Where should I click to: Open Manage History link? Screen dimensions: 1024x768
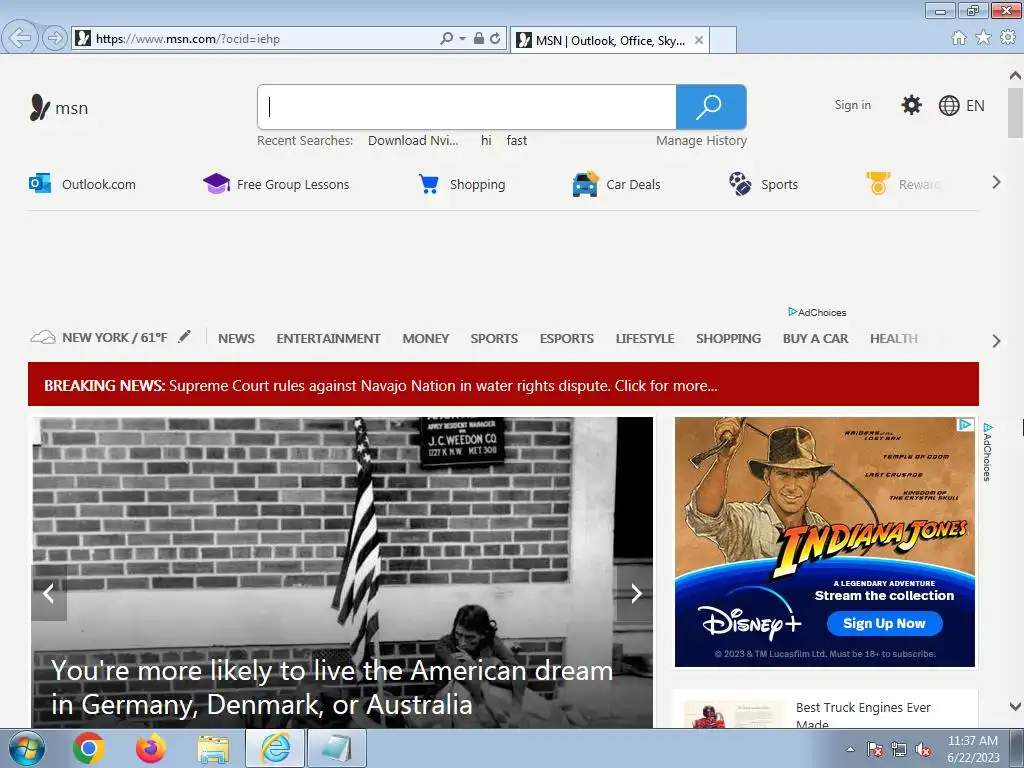[x=701, y=140]
